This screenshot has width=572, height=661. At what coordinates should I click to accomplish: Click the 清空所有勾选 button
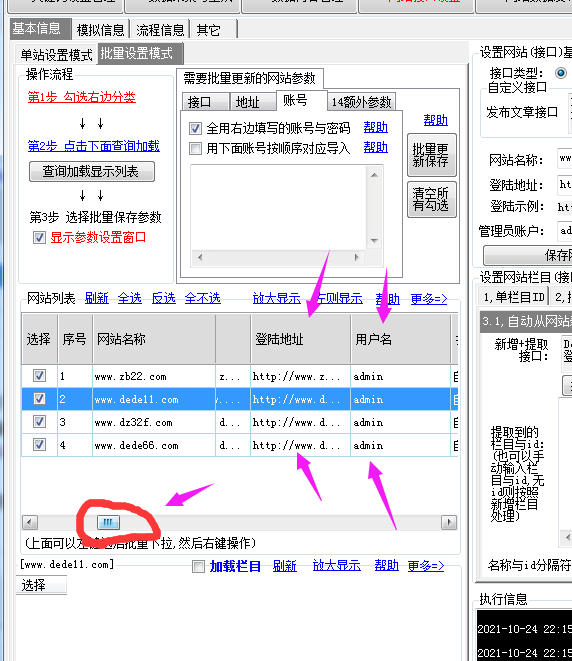click(x=432, y=199)
